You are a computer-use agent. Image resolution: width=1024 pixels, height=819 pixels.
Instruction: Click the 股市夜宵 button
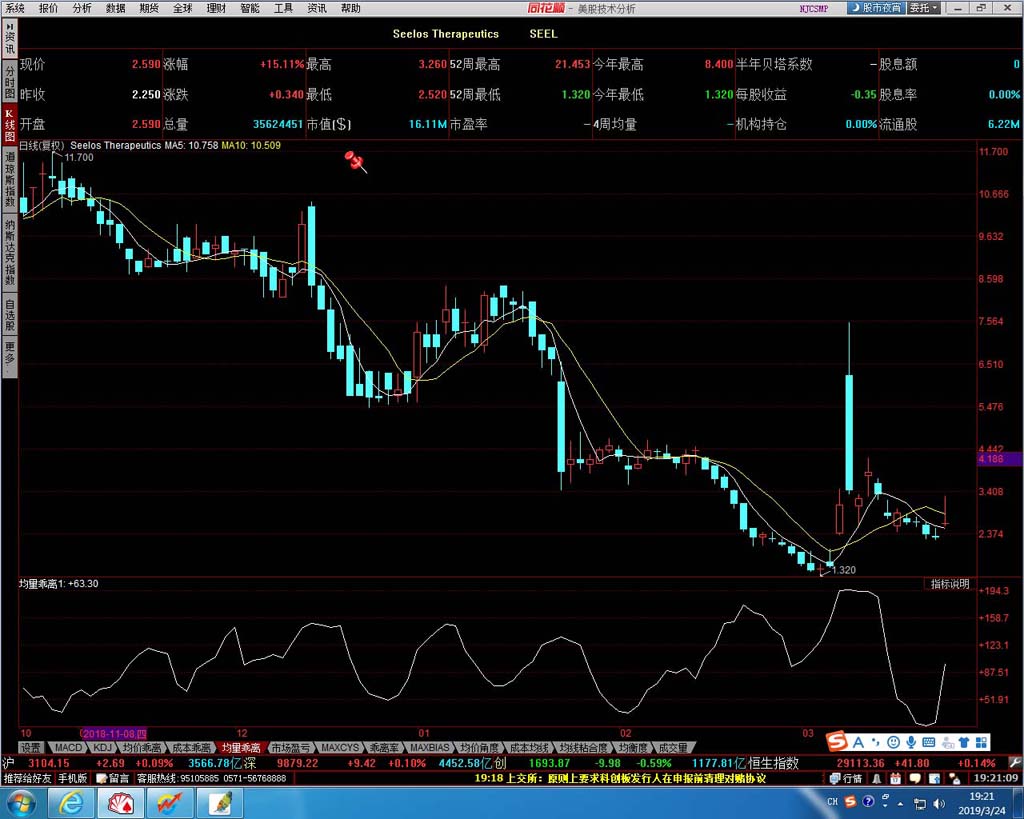tap(876, 8)
